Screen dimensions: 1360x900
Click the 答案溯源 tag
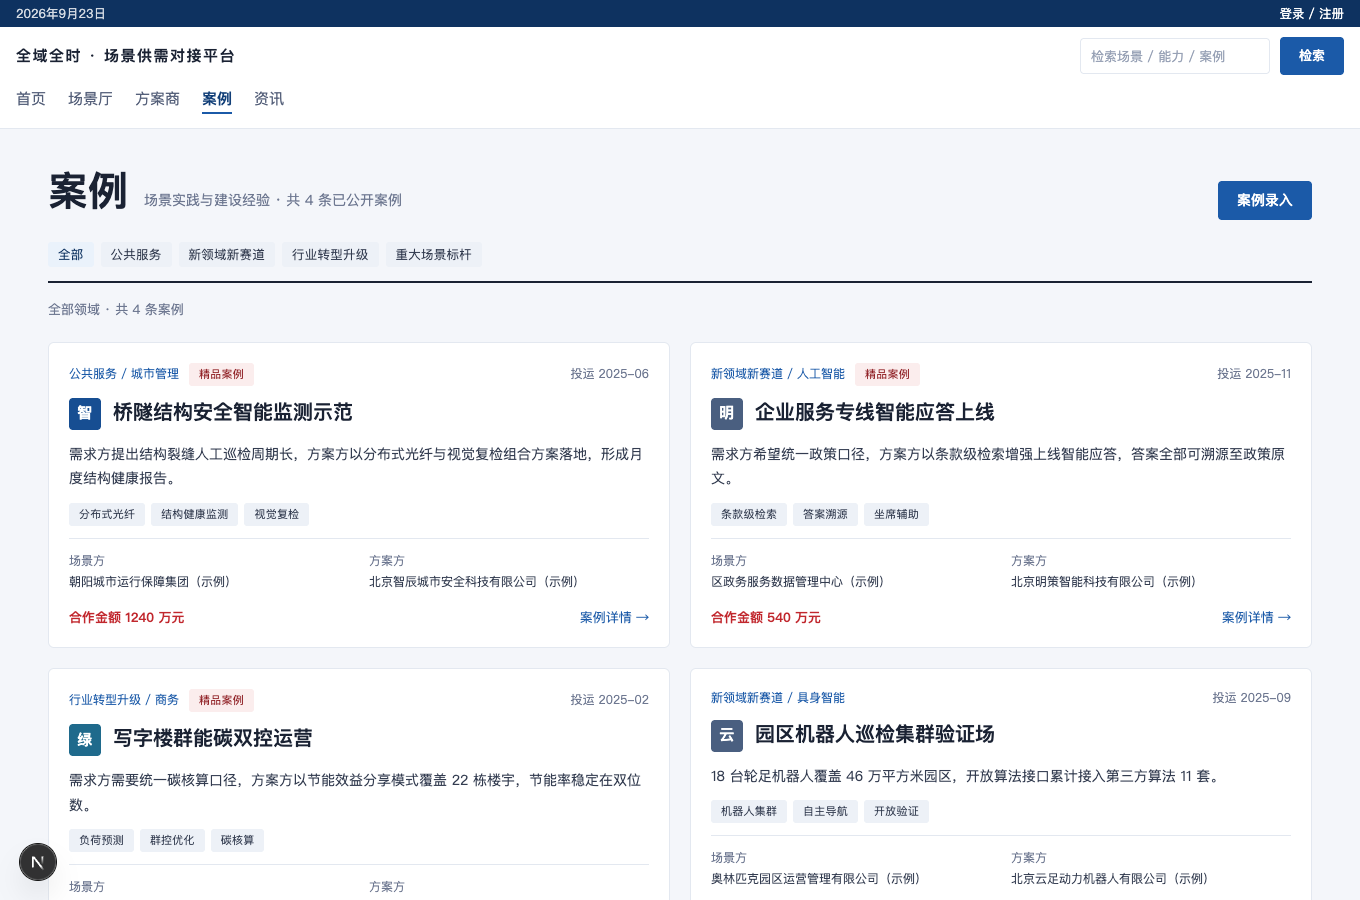825,514
